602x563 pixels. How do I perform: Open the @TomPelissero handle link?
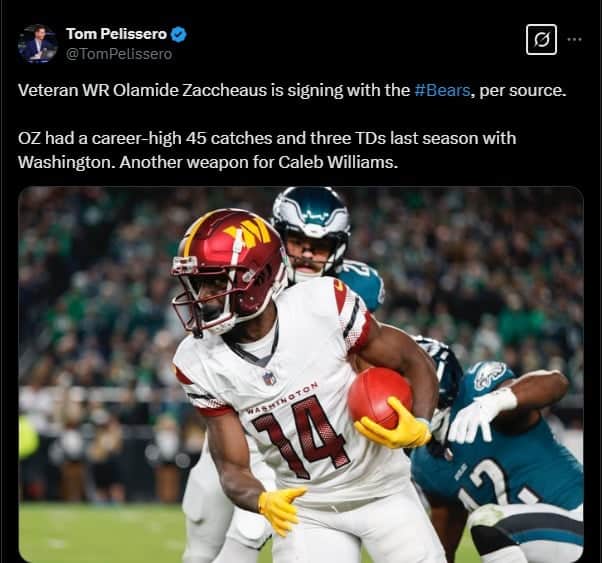119,54
